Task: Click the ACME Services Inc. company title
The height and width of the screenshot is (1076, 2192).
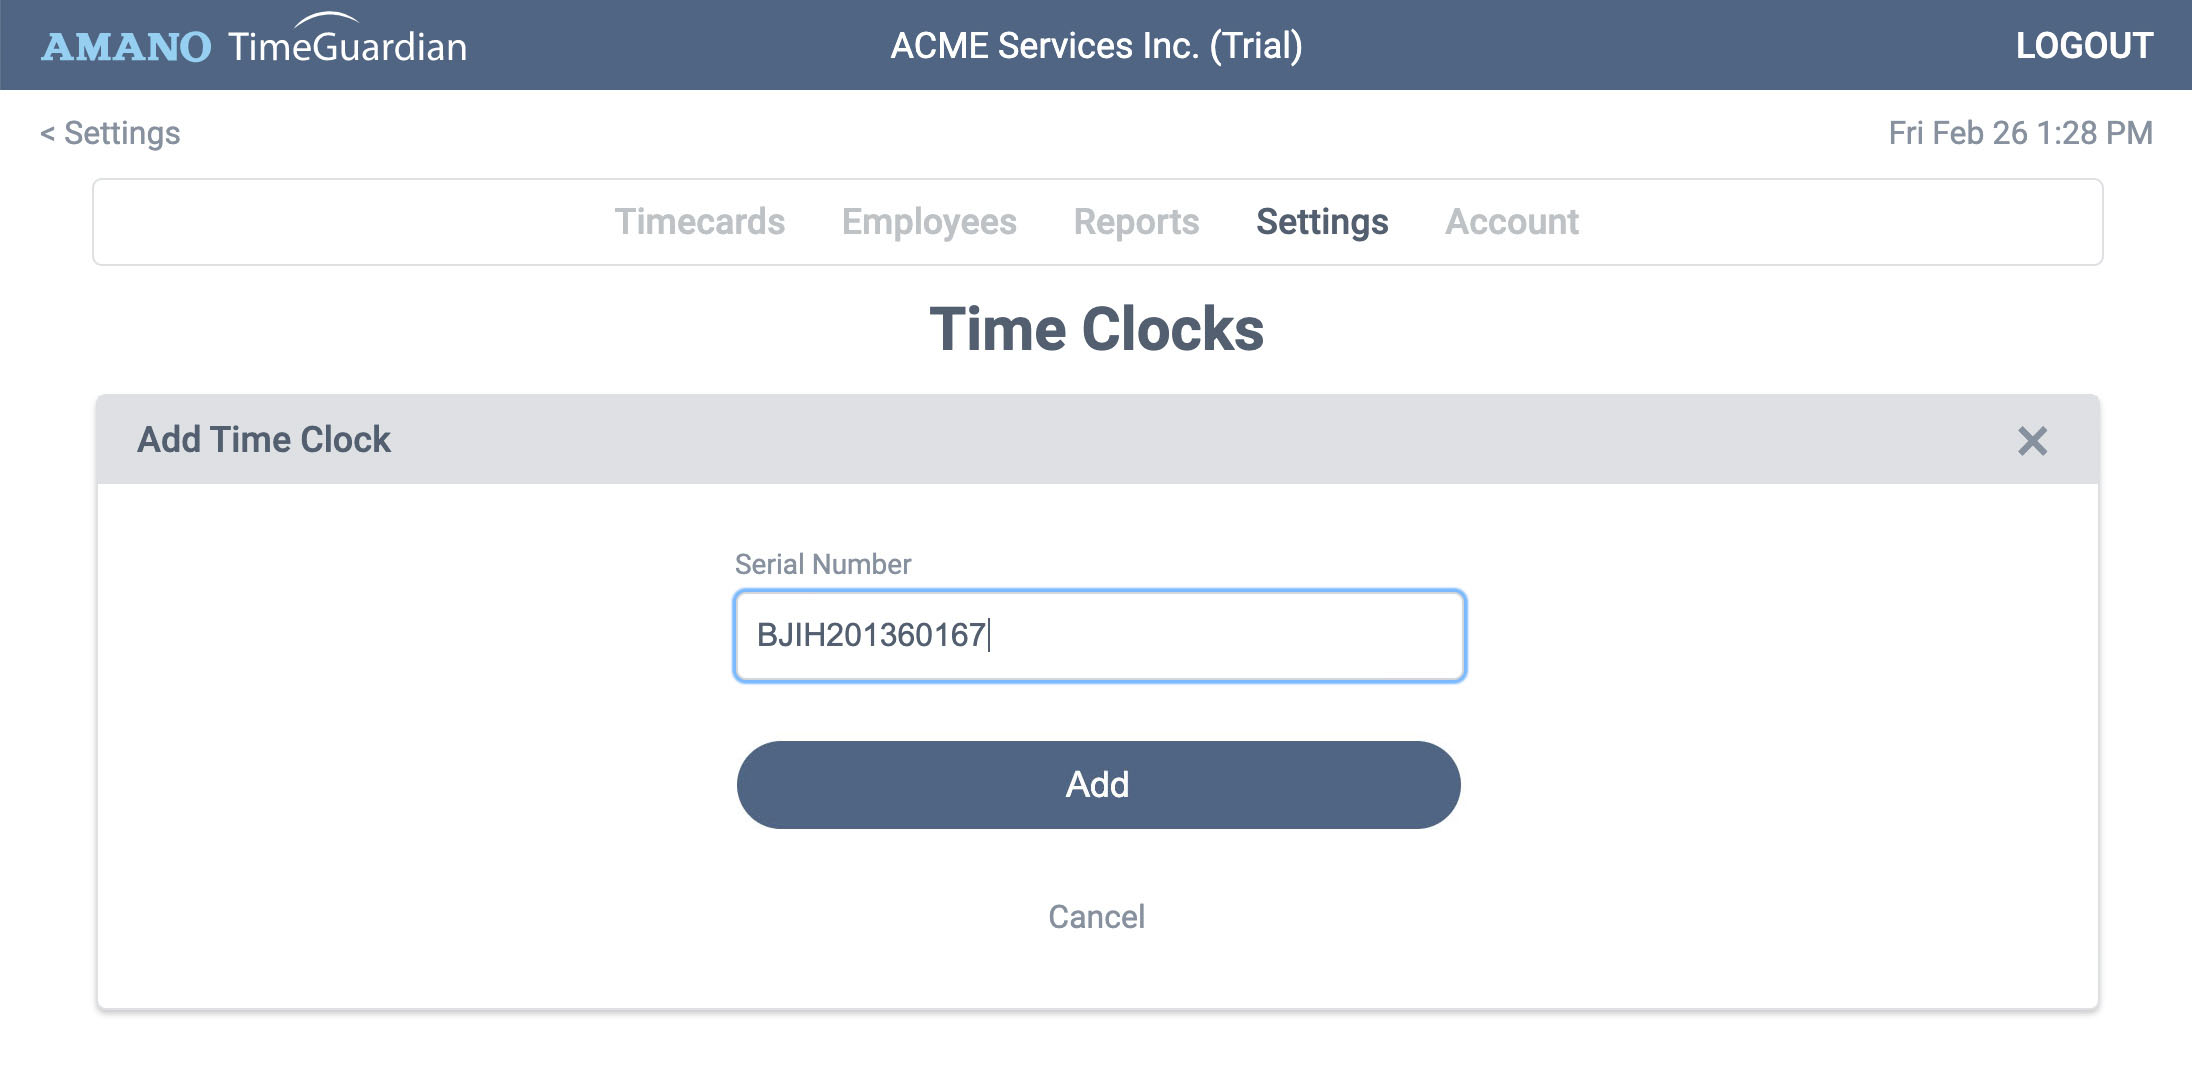Action: [1096, 46]
